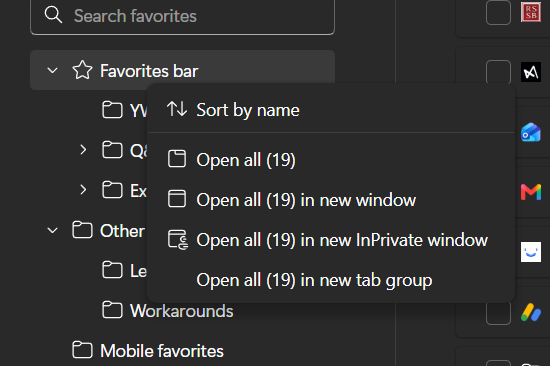Expand the Ex folder chevron
This screenshot has height=366, width=550.
[83, 190]
